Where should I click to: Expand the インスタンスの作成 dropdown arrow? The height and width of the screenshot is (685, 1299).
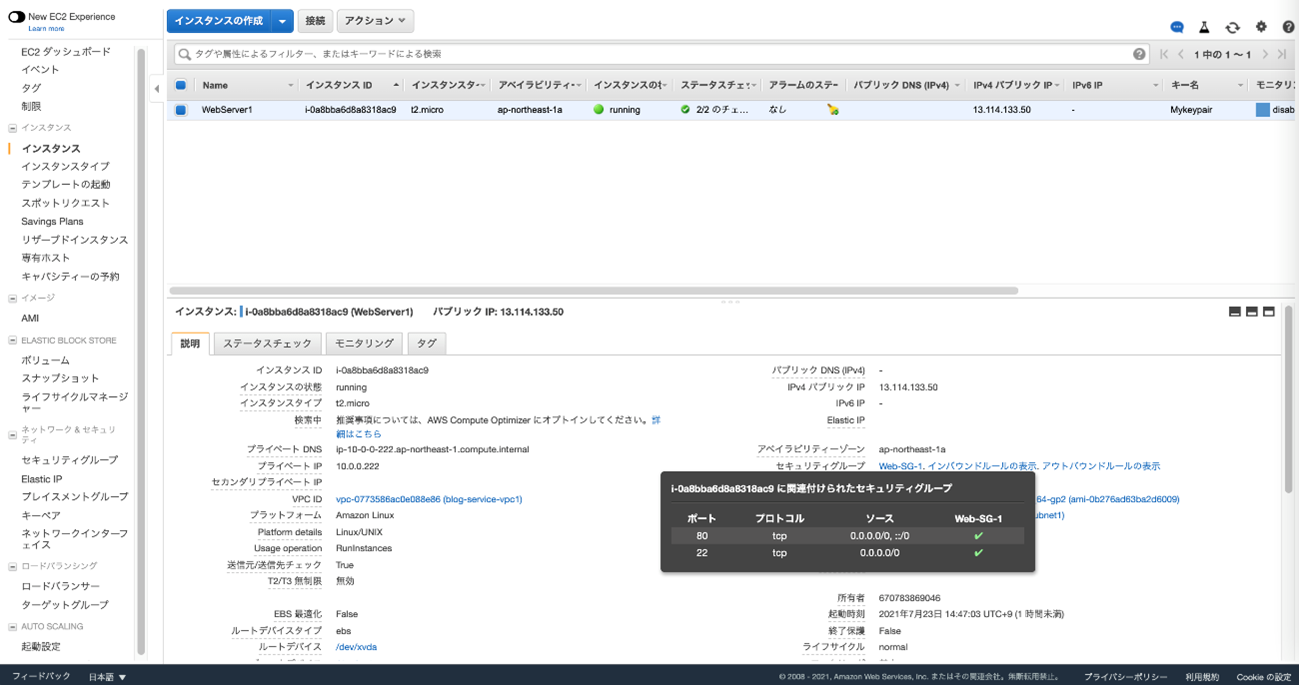tap(282, 21)
